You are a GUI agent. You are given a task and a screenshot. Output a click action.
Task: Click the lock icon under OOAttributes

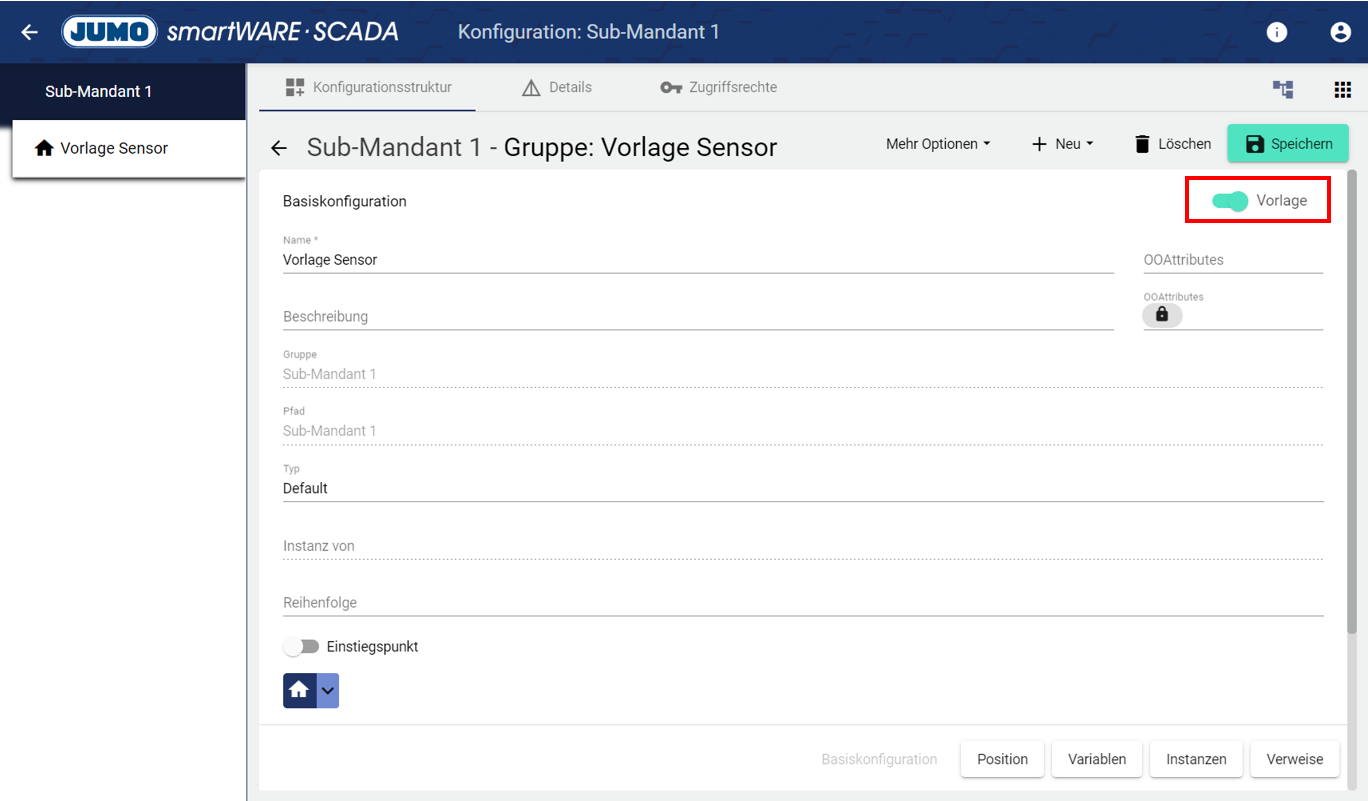pyautogui.click(x=1162, y=314)
